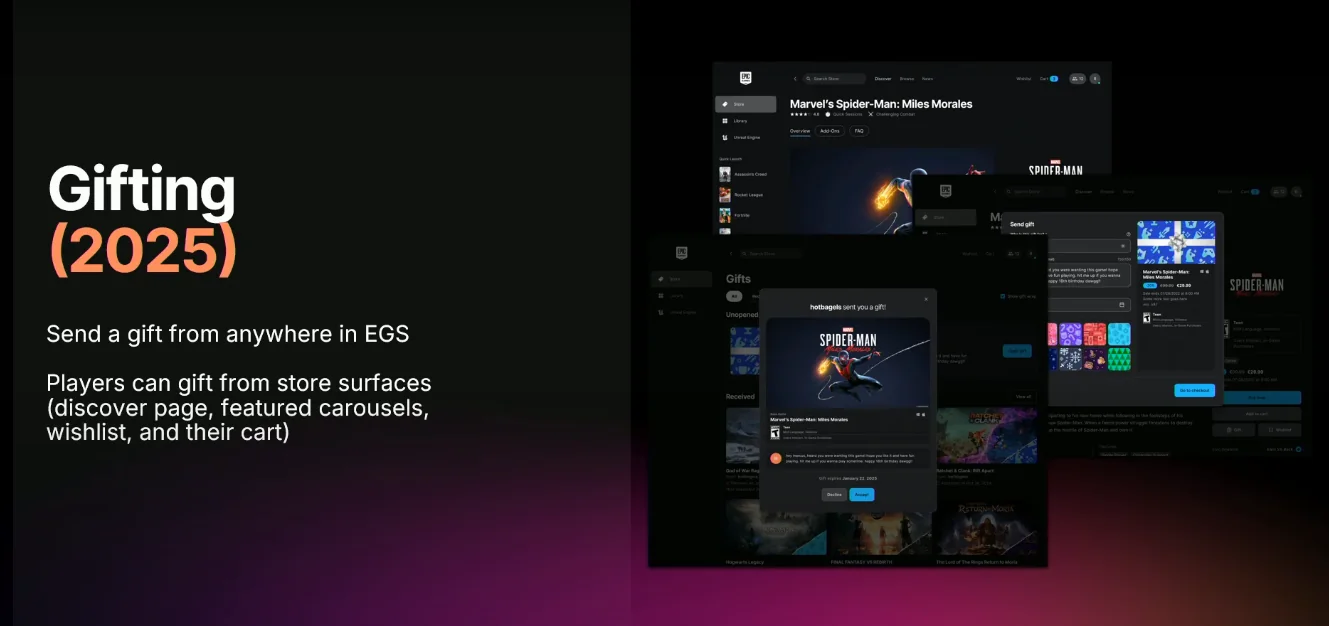Pick the light blue gift wrap pattern

[x=1119, y=334]
